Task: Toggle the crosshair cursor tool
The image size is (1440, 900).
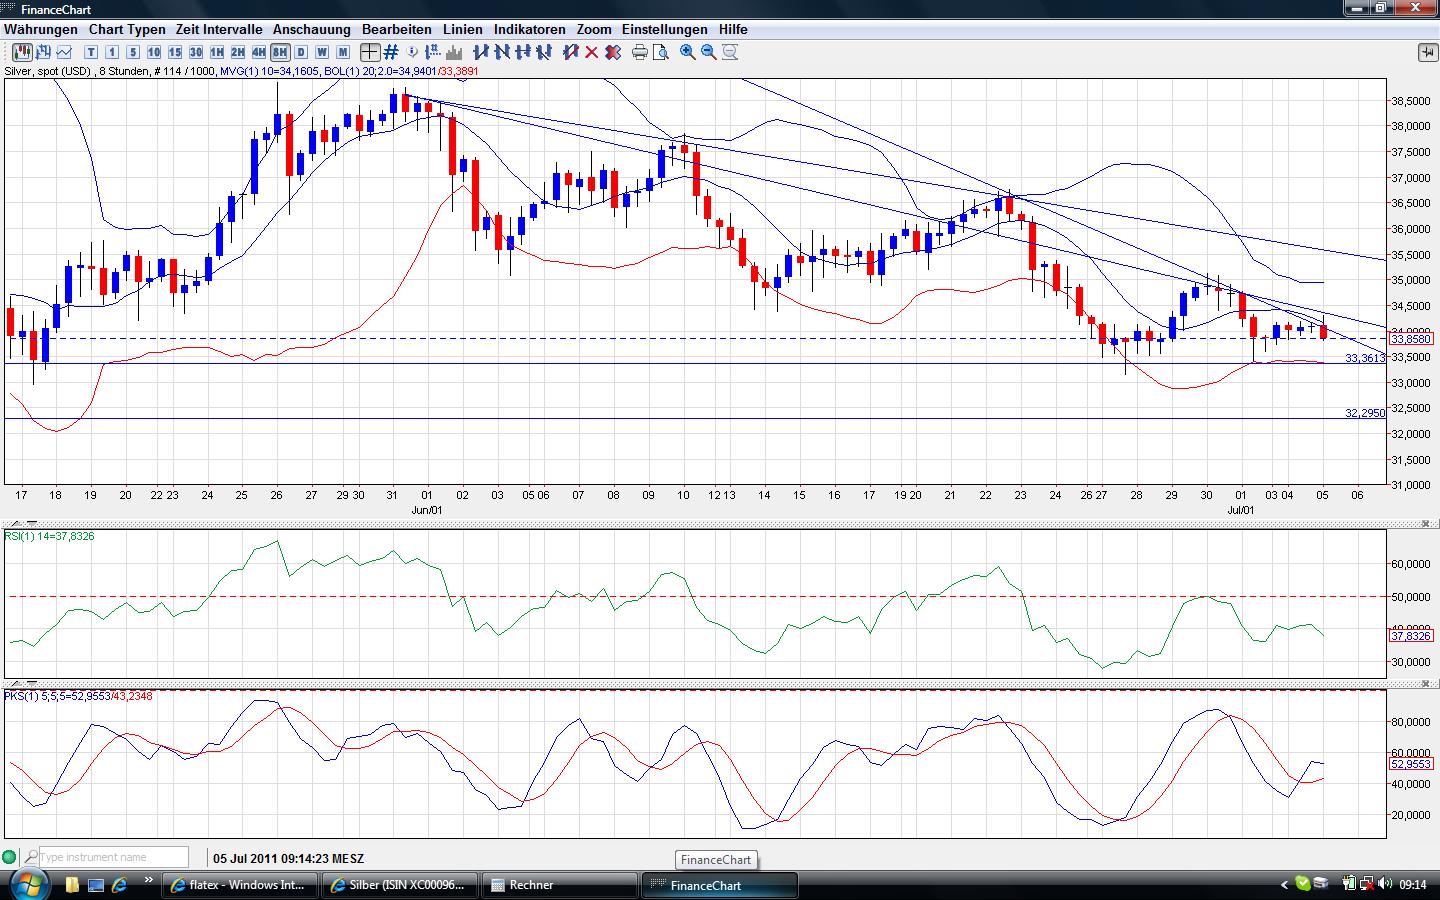Action: 370,52
